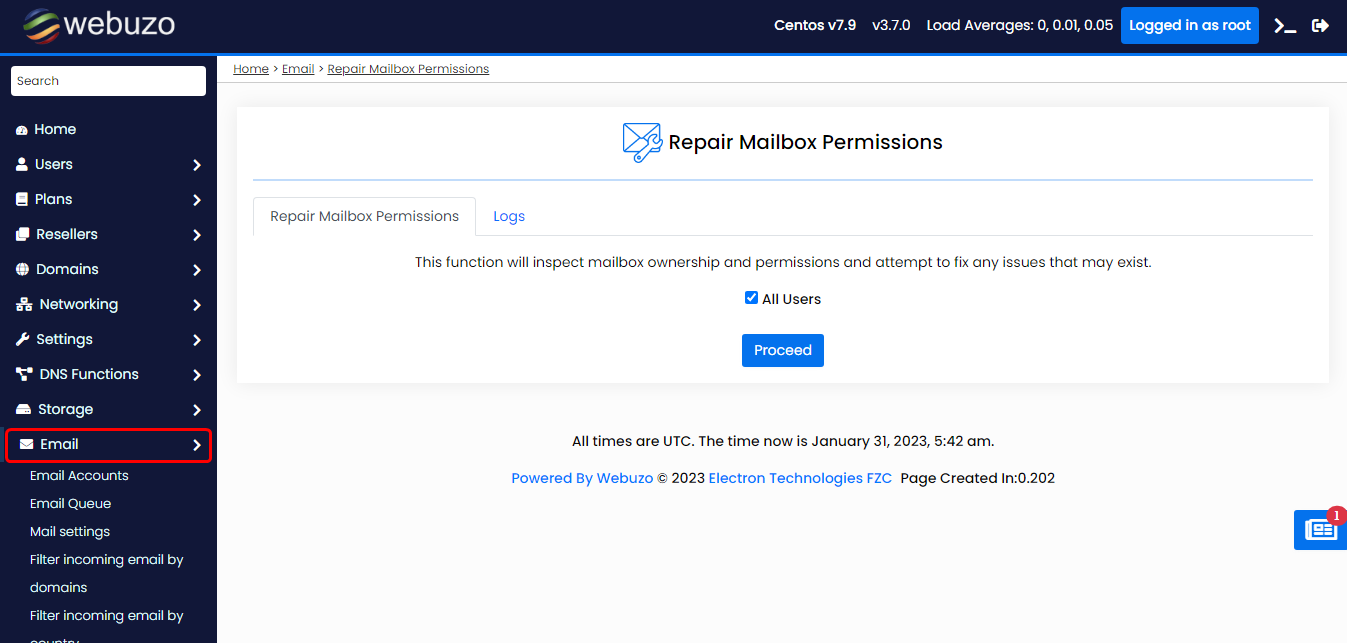Screen dimensions: 1347x643
Task: Click the logout icon at top right
Action: (1321, 24)
